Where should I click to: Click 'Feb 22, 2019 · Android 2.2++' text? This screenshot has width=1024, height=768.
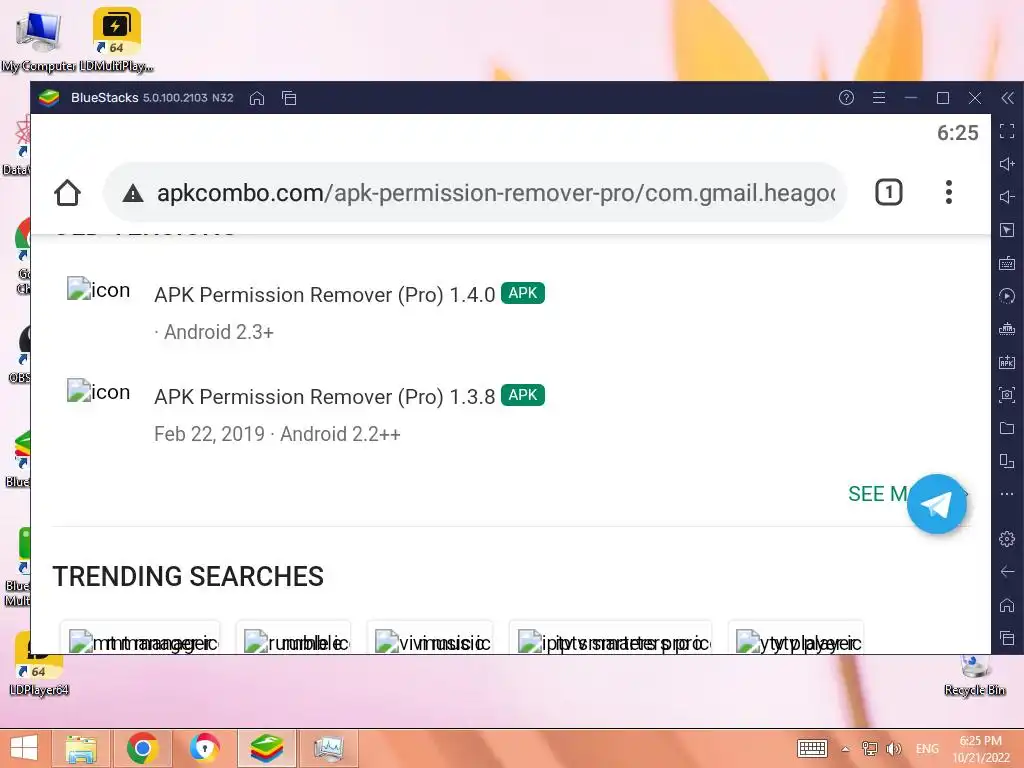point(277,434)
